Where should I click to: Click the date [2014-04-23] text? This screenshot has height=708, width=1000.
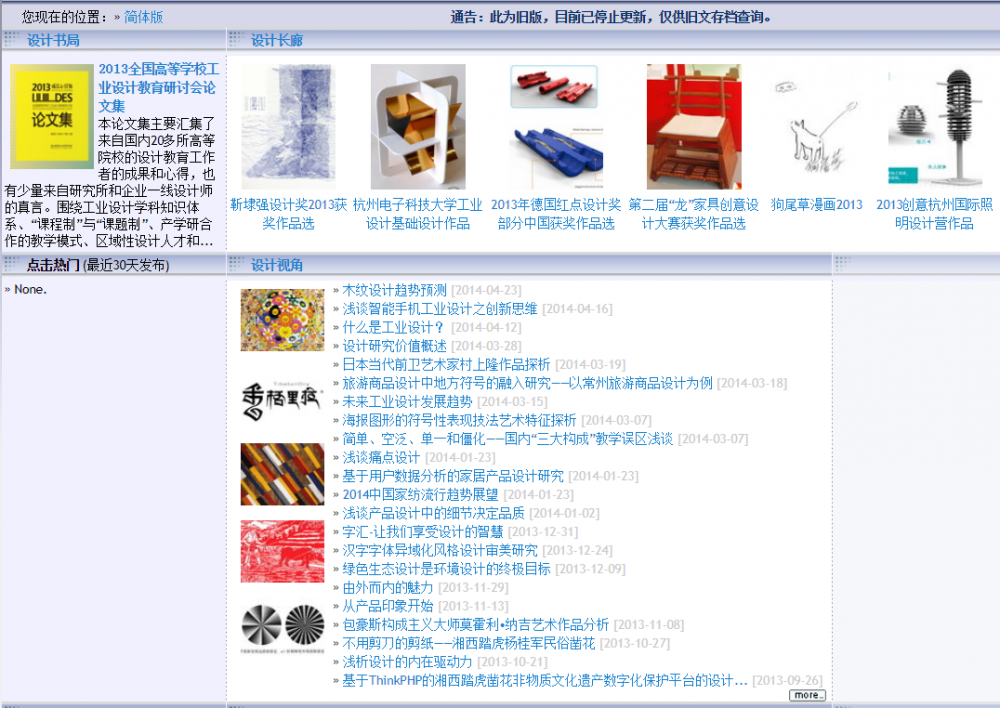[486, 290]
